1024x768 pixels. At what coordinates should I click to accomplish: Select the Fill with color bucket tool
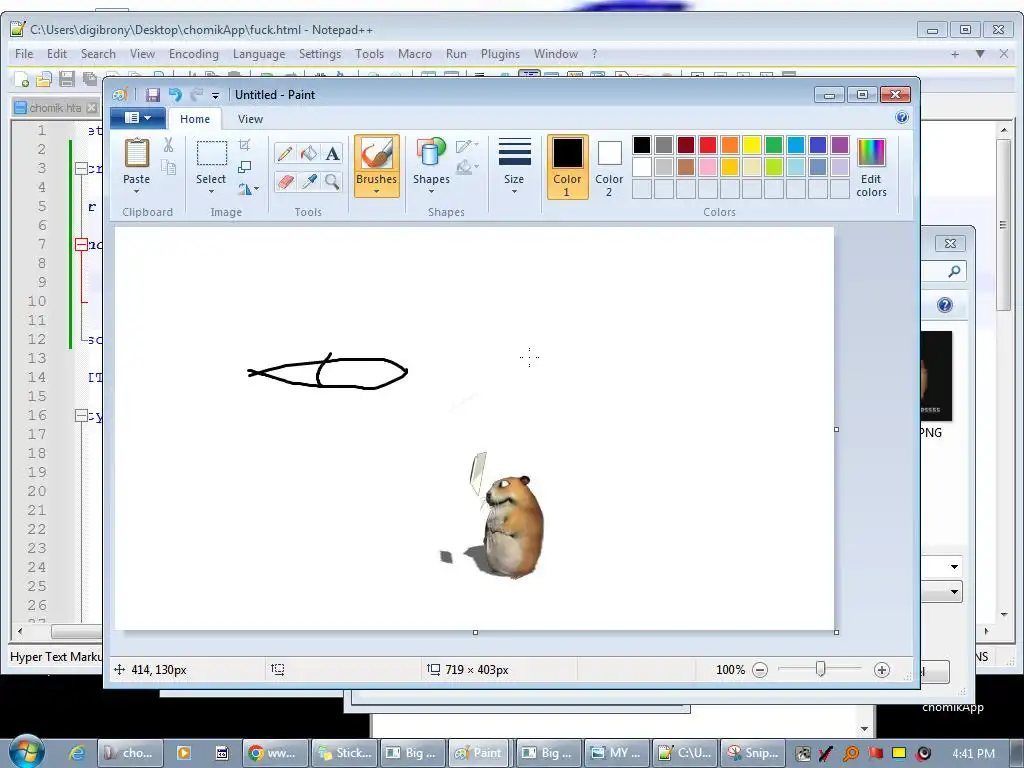click(308, 153)
